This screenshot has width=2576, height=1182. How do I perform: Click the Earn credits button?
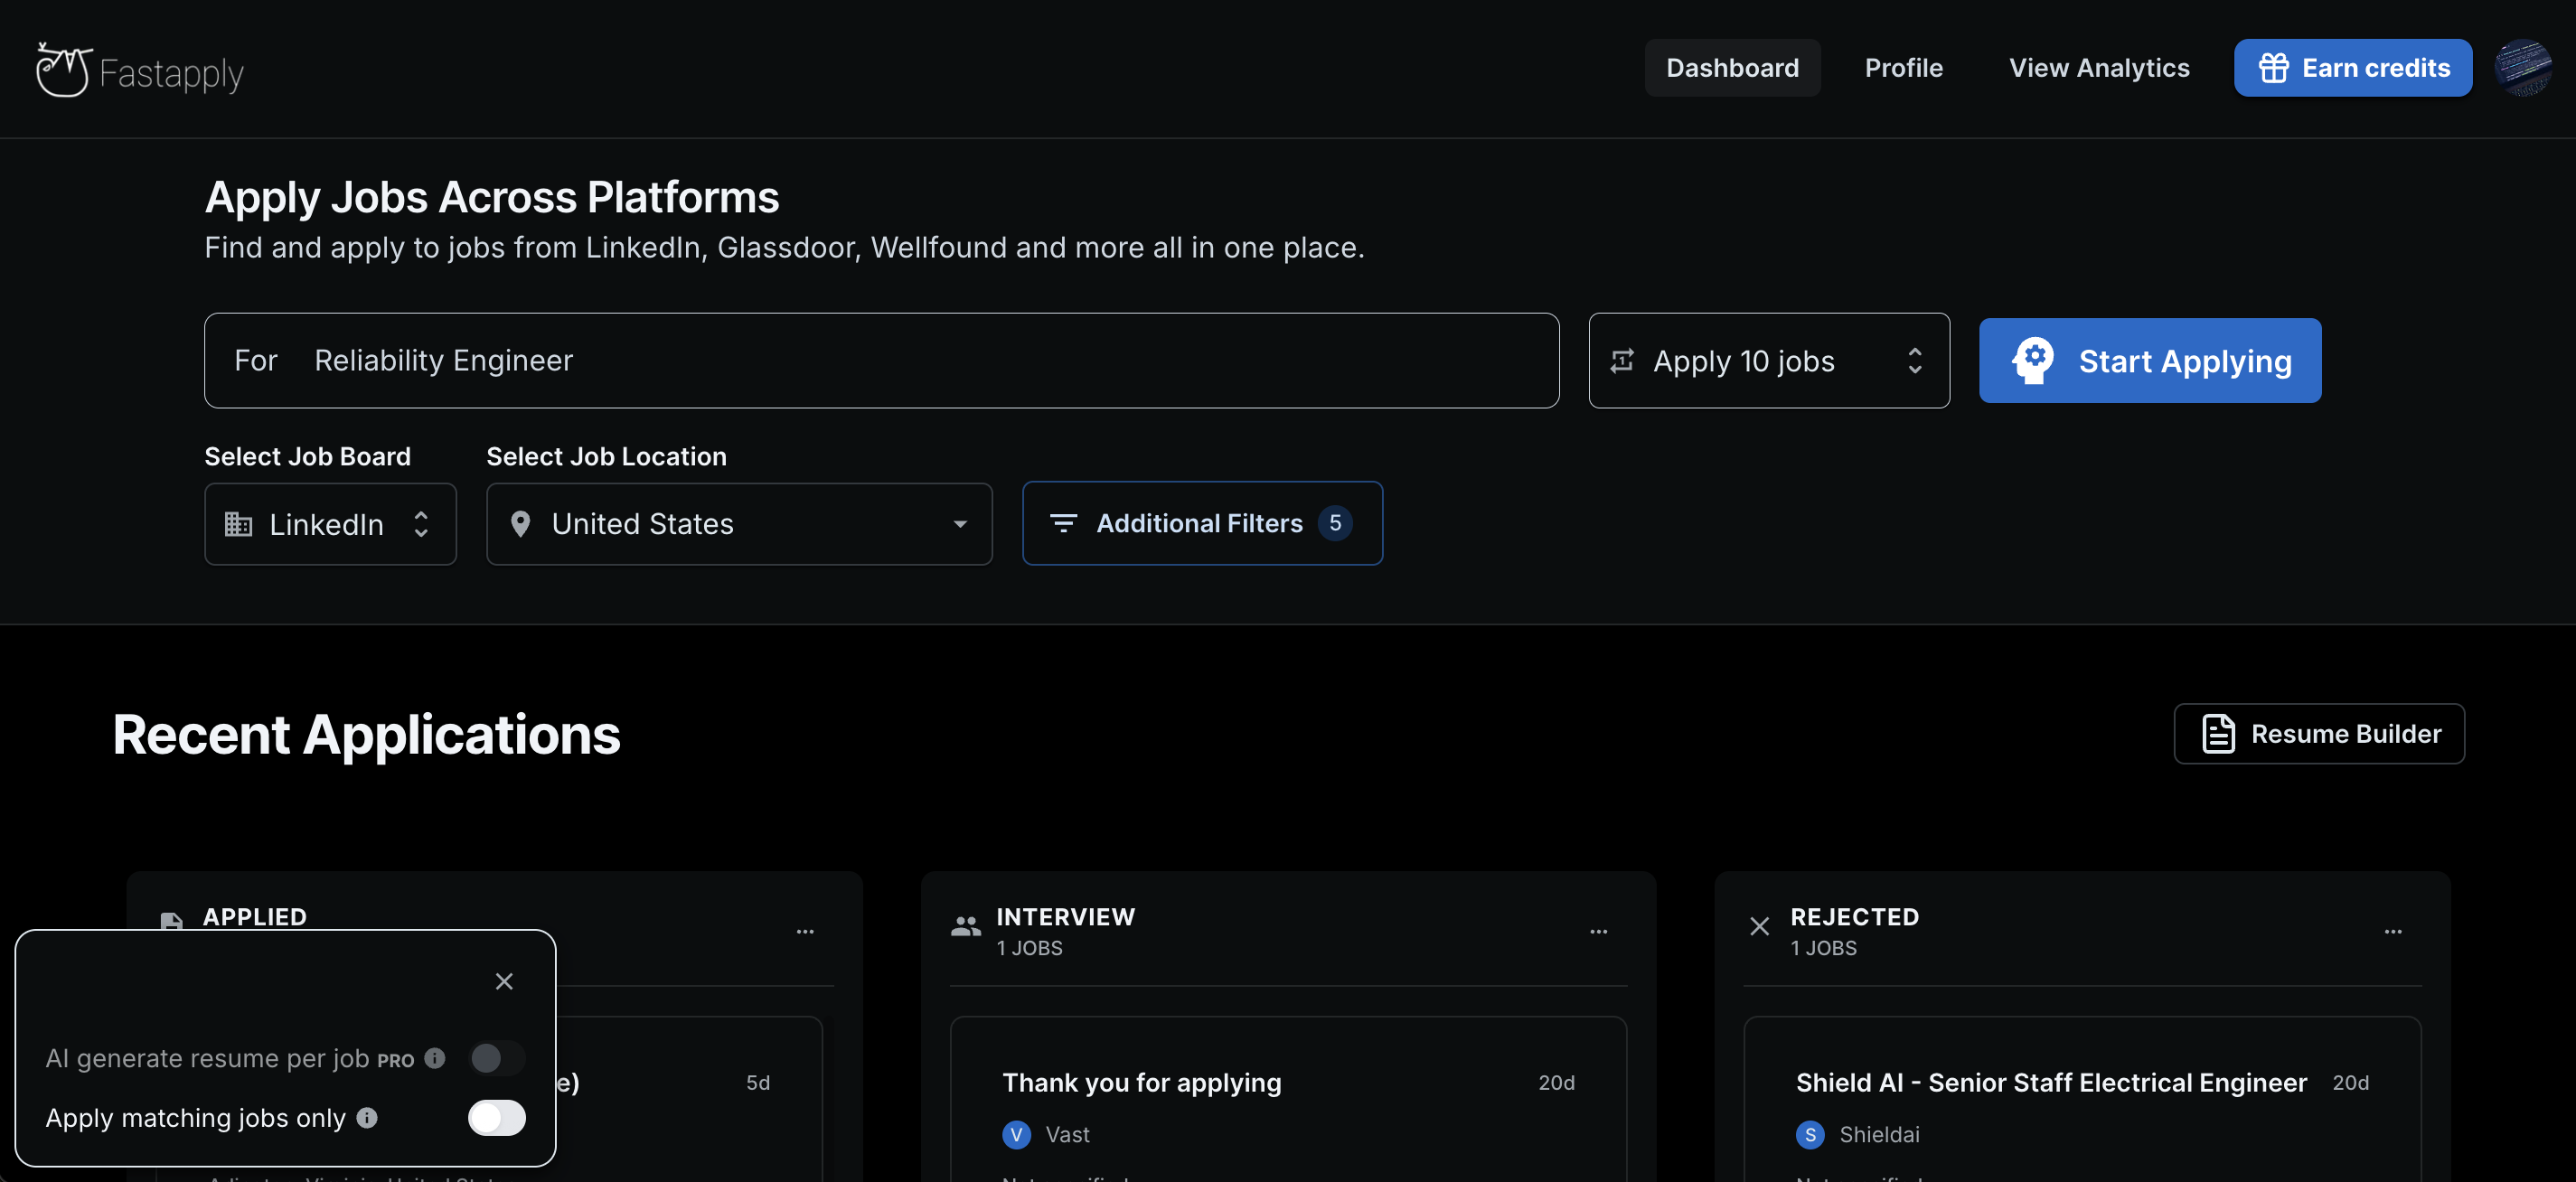click(x=2352, y=68)
